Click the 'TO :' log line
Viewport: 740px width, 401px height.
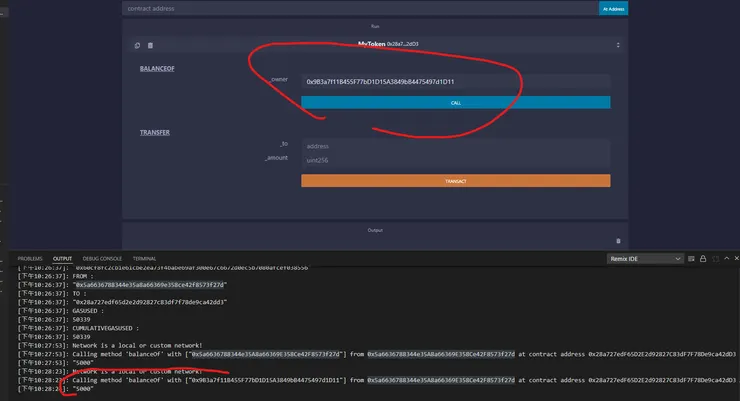pos(79,294)
